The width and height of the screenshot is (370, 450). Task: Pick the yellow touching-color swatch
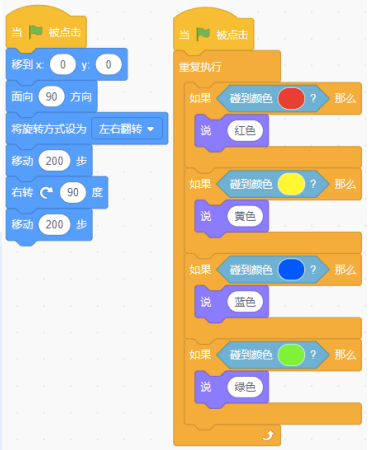click(x=291, y=184)
